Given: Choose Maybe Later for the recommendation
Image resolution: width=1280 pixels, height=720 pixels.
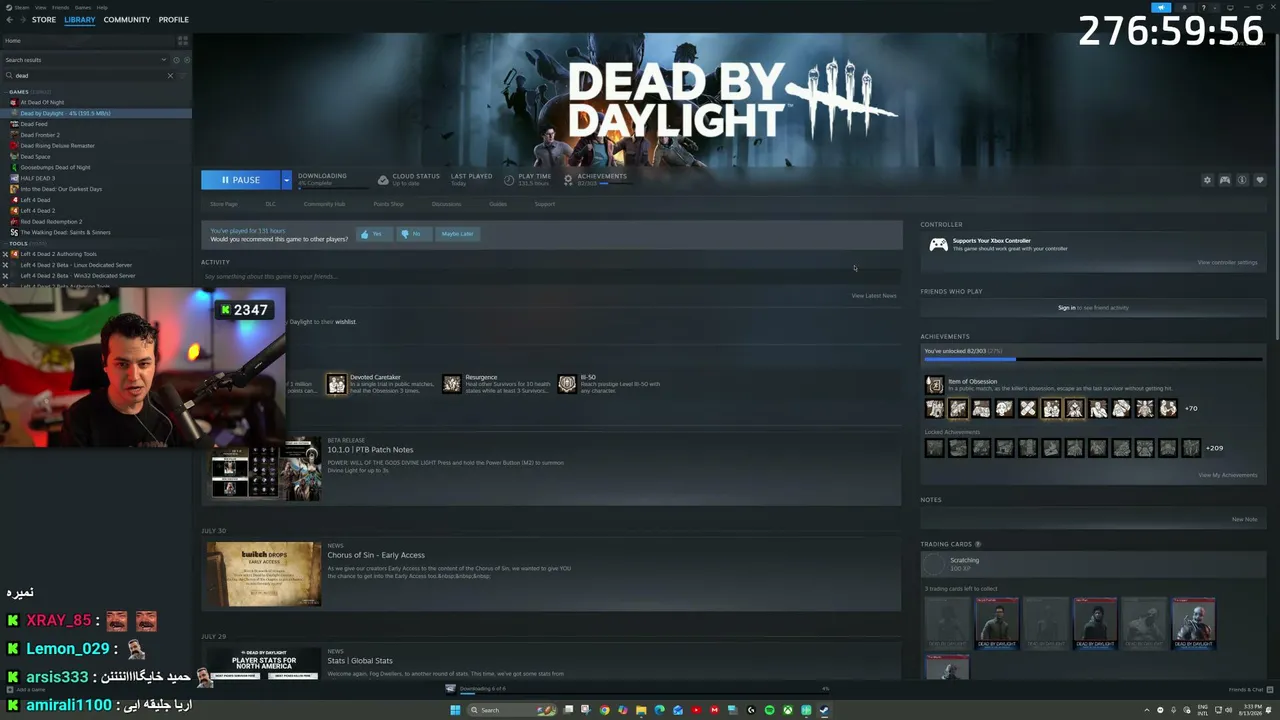Looking at the screenshot, I should click(457, 234).
